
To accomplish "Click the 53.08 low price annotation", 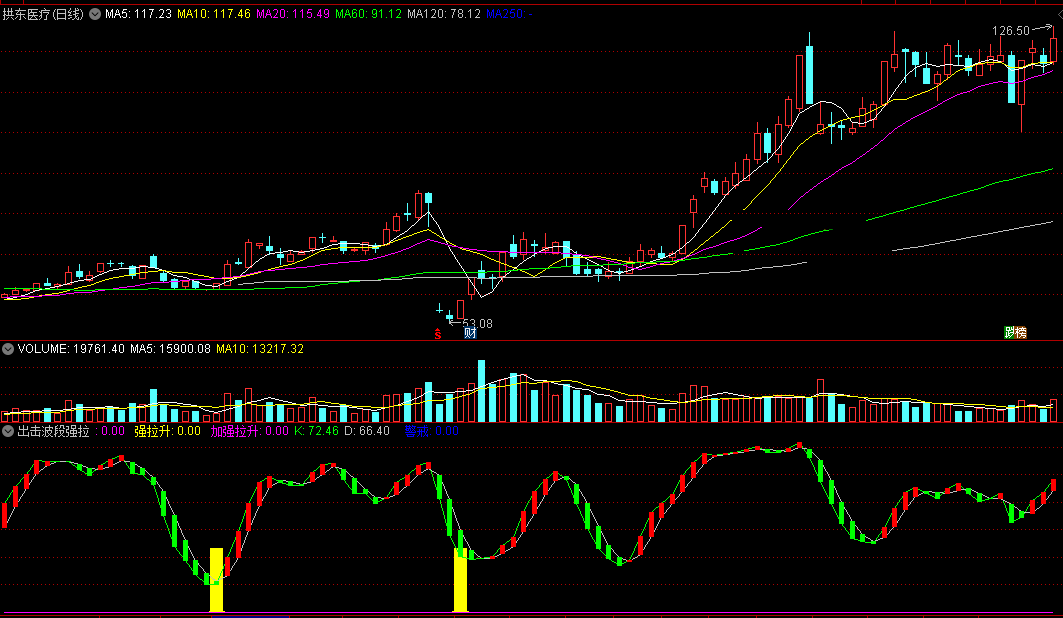I will point(477,324).
